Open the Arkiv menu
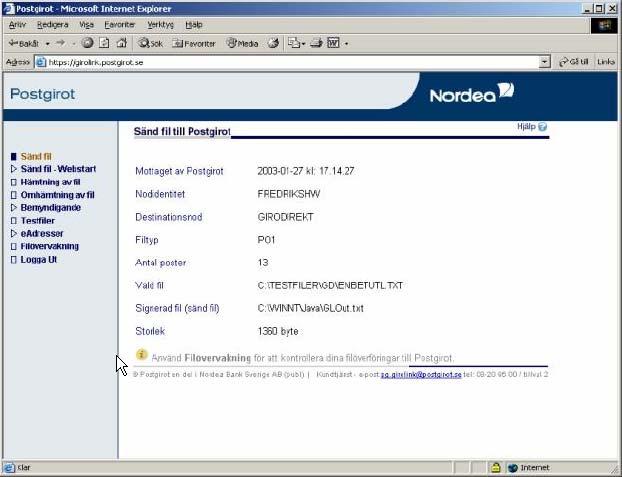The image size is (622, 477). click(17, 25)
